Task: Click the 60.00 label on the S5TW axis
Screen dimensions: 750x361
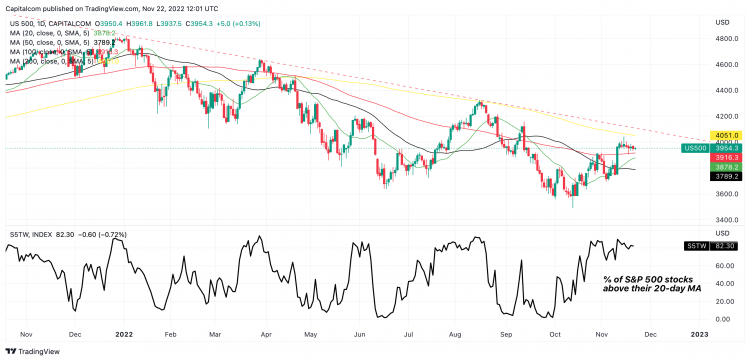Action: coord(725,265)
